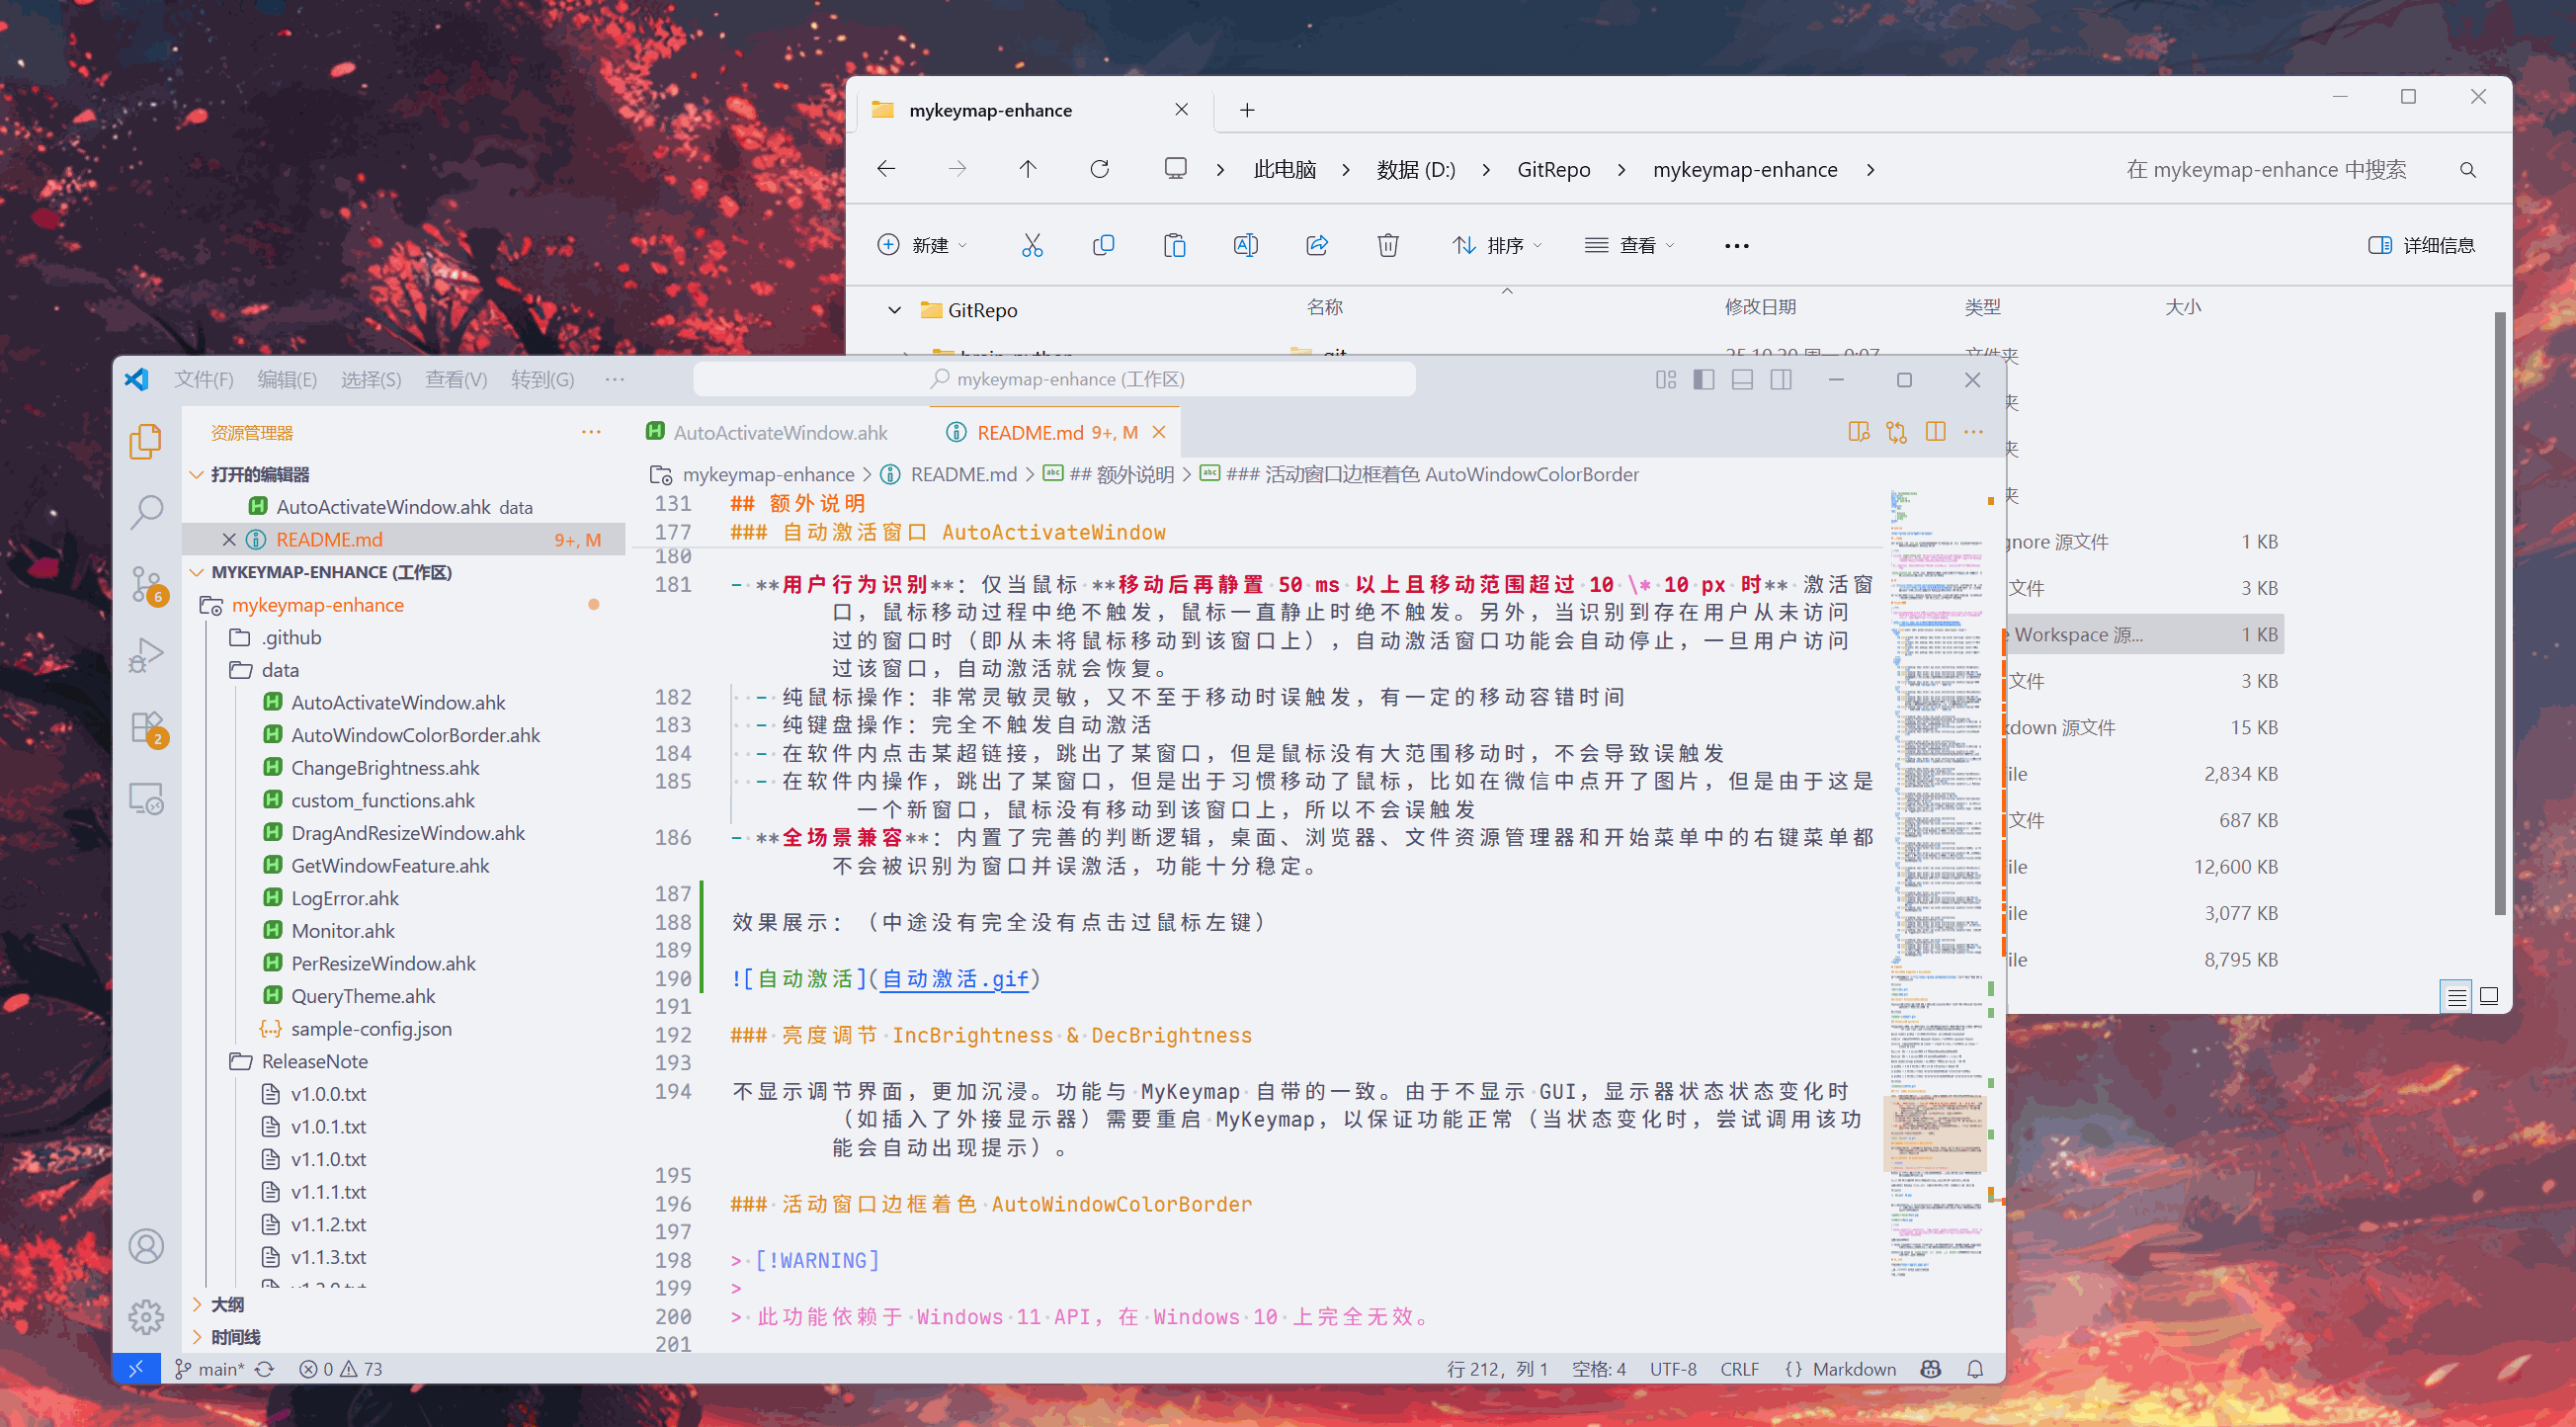Switch to AutoActivateWindow.ahk editor tab
The image size is (2576, 1427).
pyautogui.click(x=779, y=432)
